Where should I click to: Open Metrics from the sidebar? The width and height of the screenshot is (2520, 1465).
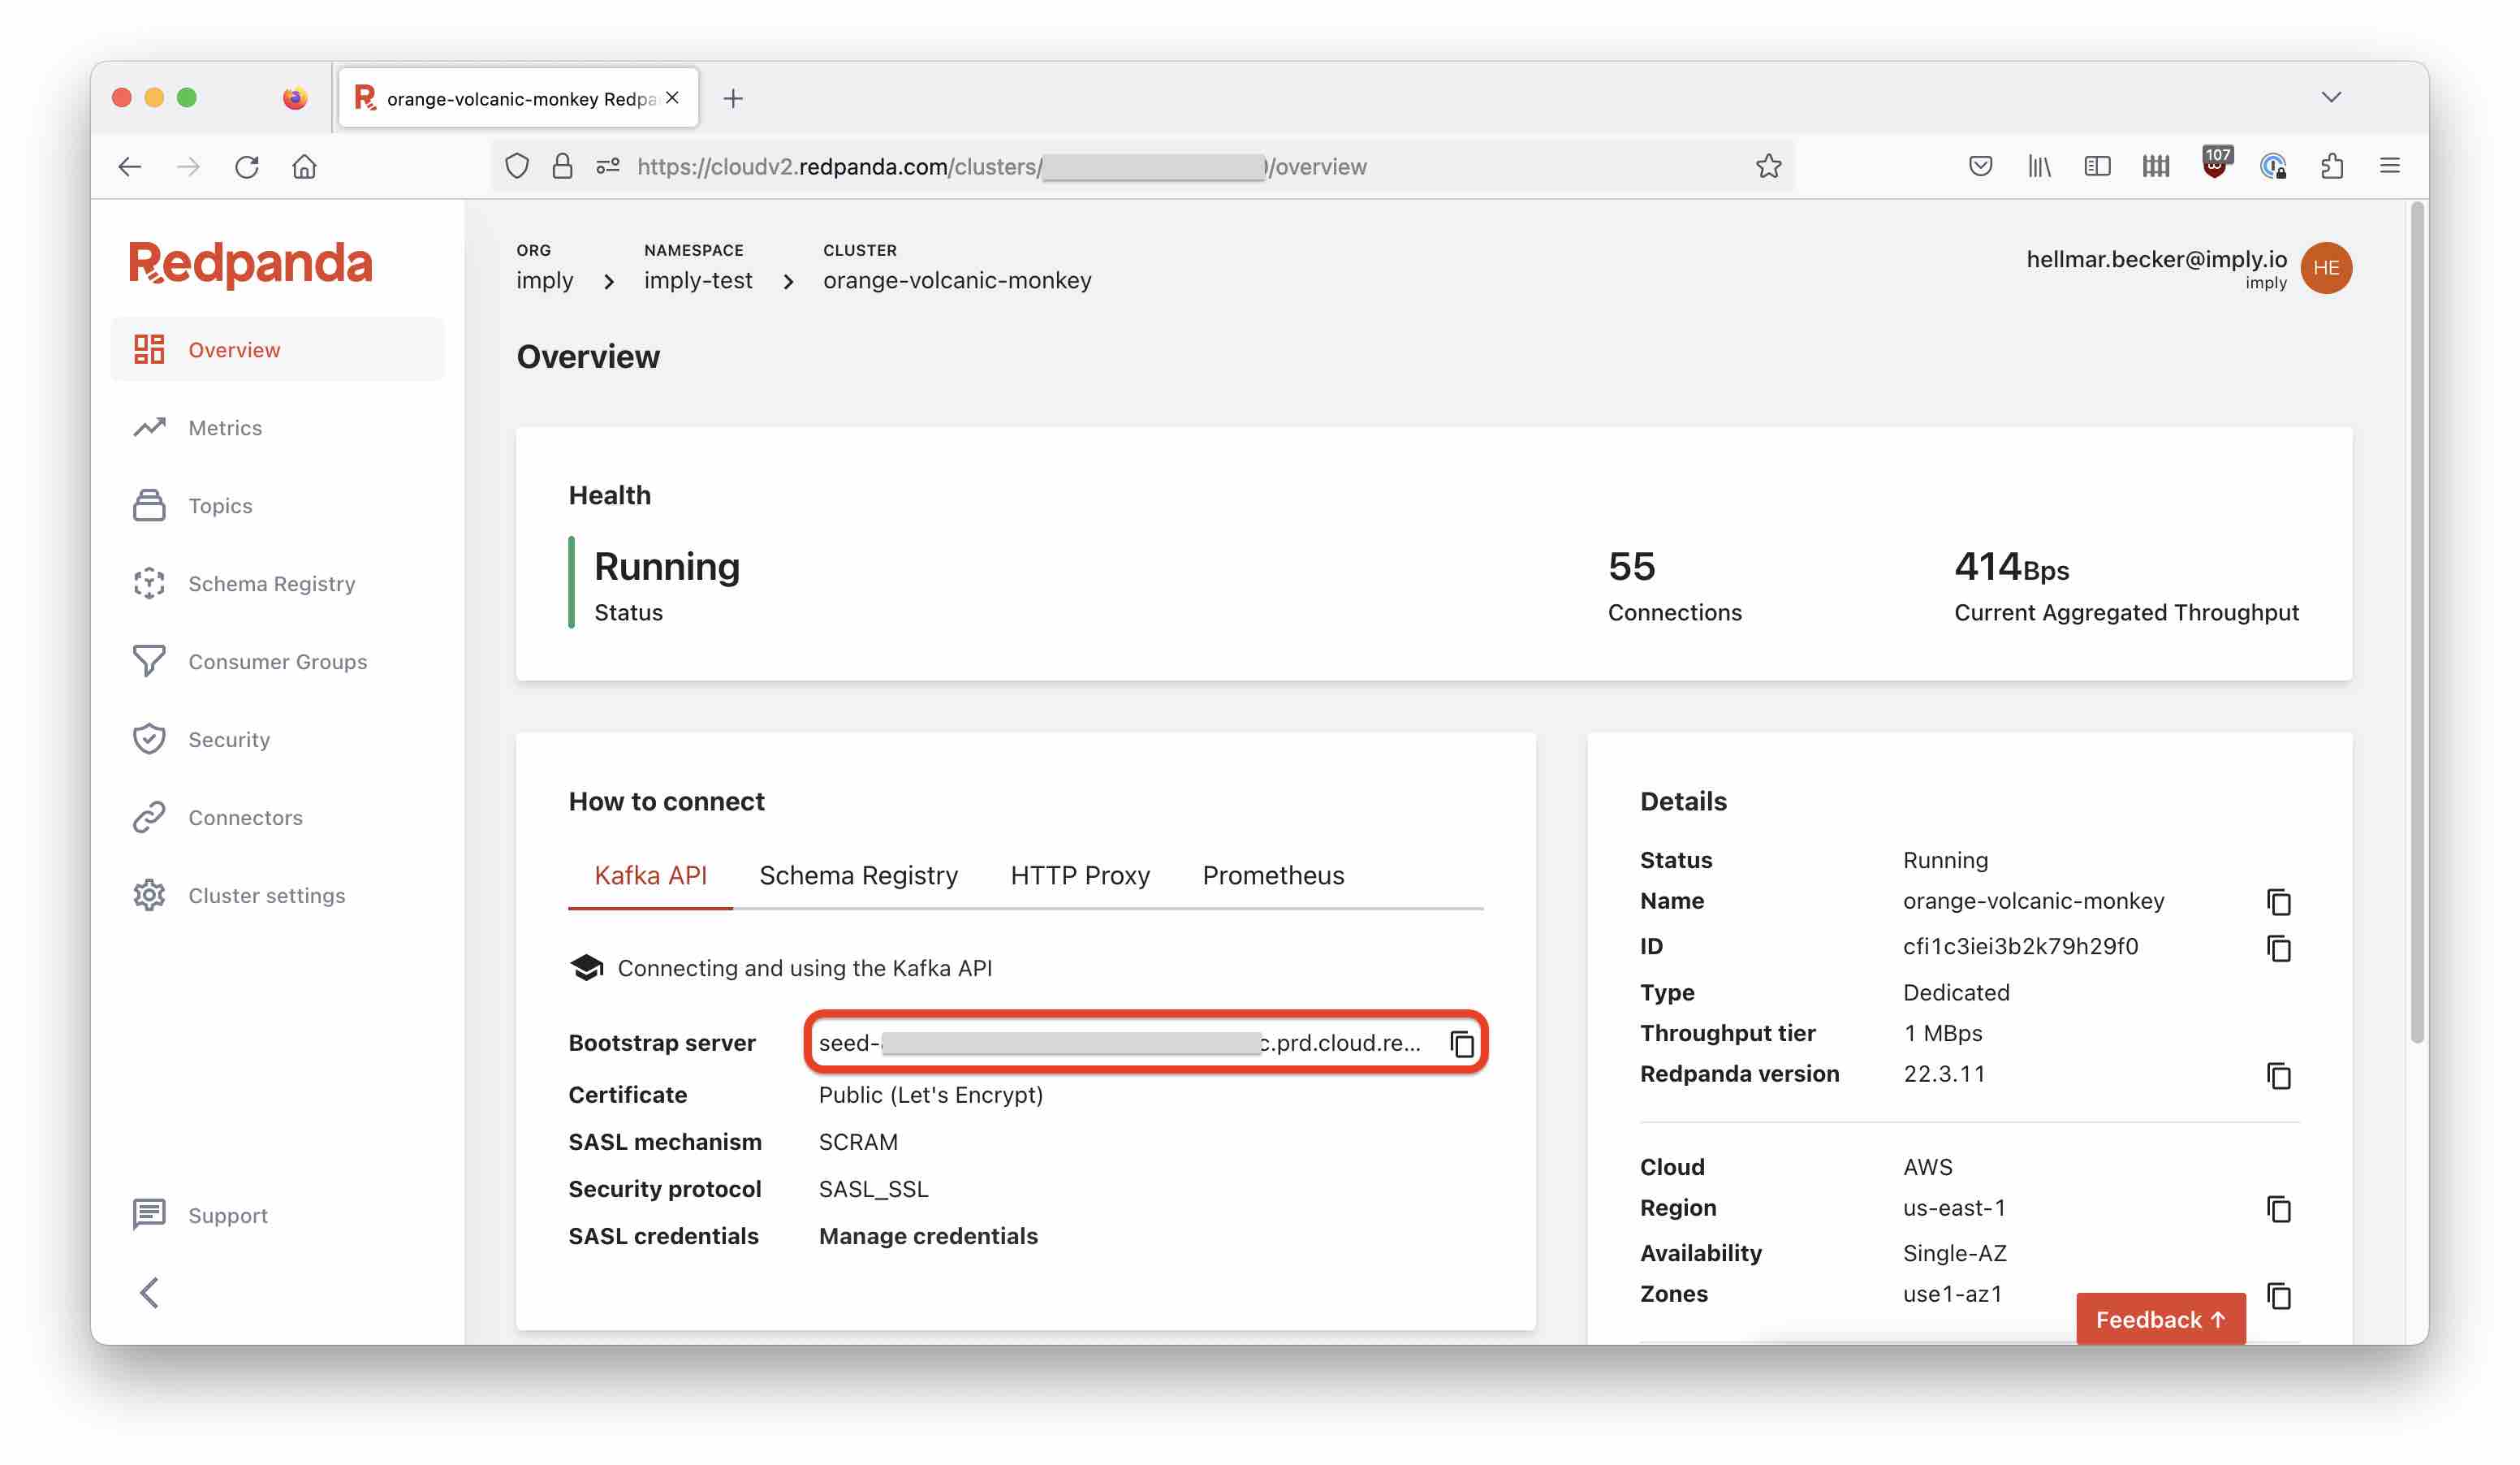click(x=224, y=427)
